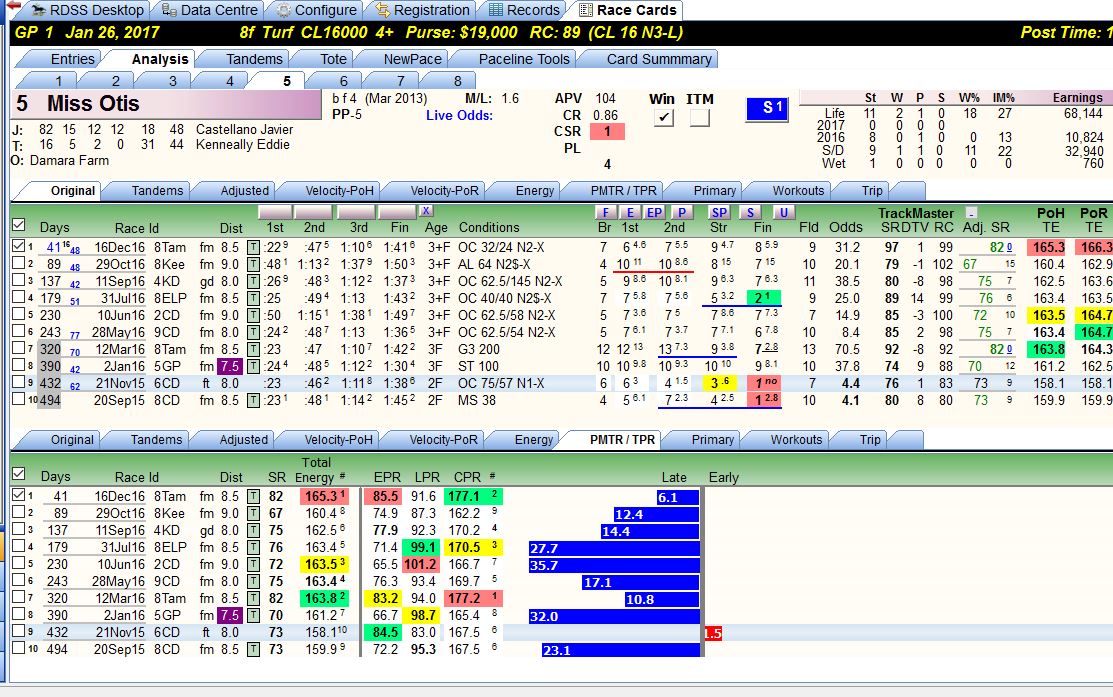Click the F fraction button above Br column
The image size is (1113, 697).
(605, 212)
